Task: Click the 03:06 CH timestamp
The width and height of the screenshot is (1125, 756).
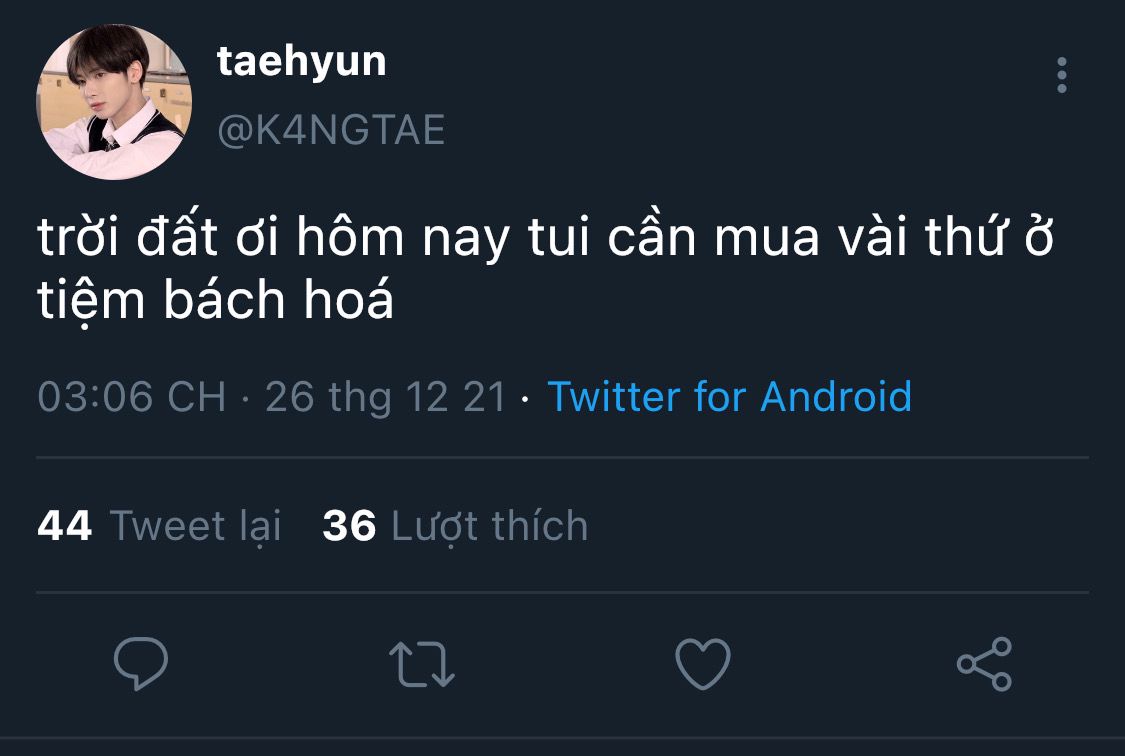Action: [132, 397]
